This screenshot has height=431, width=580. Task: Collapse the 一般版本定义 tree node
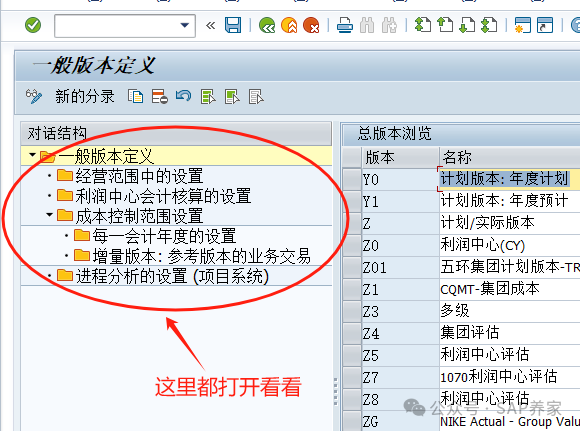click(33, 155)
